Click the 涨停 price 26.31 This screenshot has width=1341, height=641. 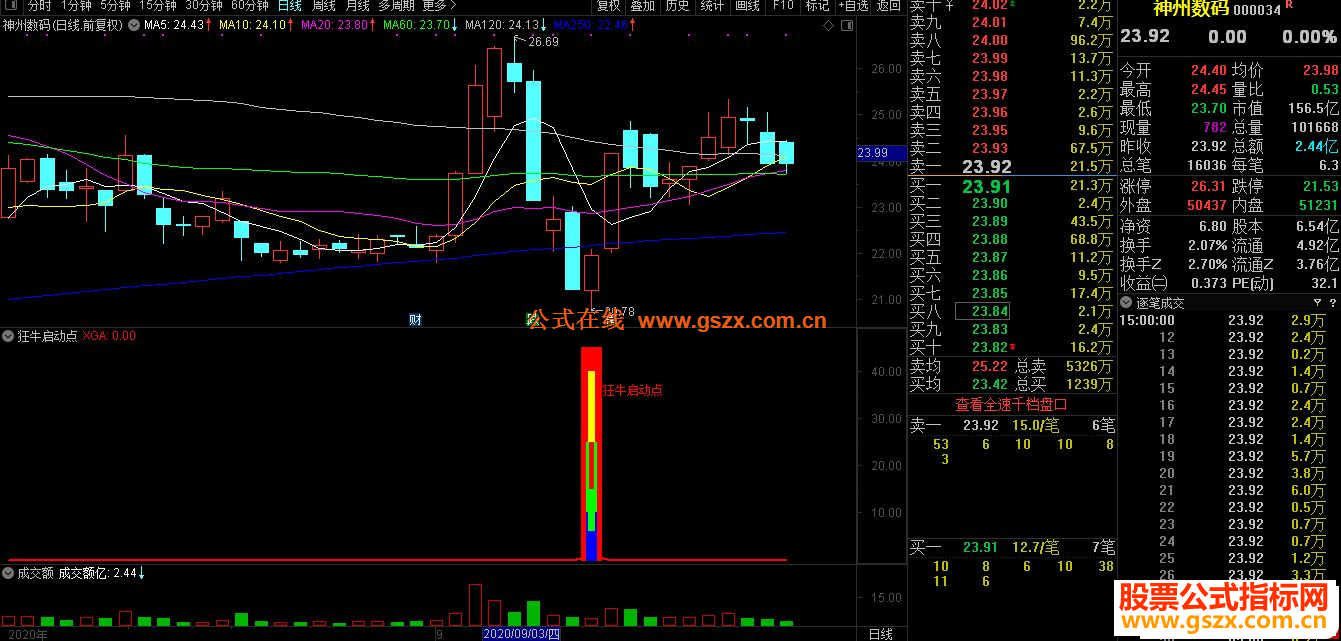click(1208, 186)
